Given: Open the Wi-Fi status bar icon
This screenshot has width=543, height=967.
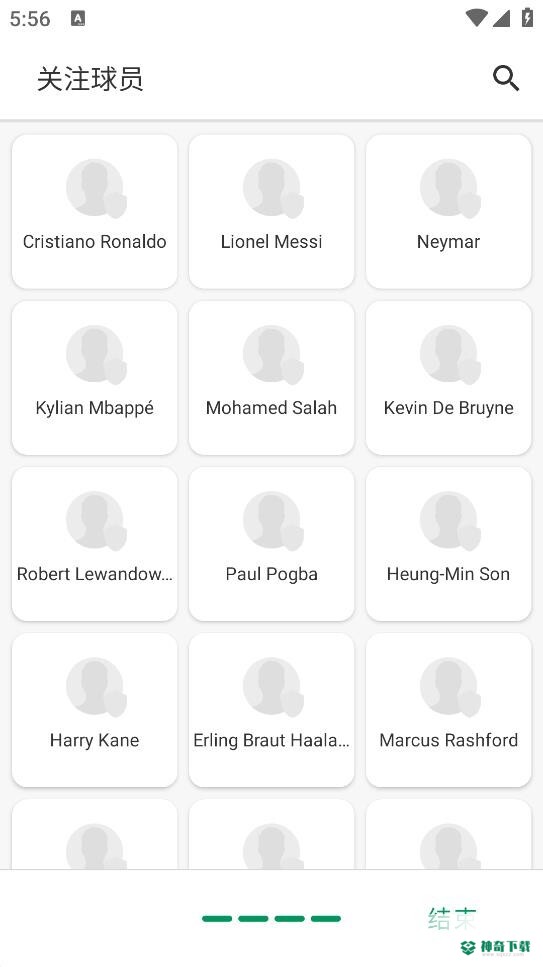Looking at the screenshot, I should 476,18.
